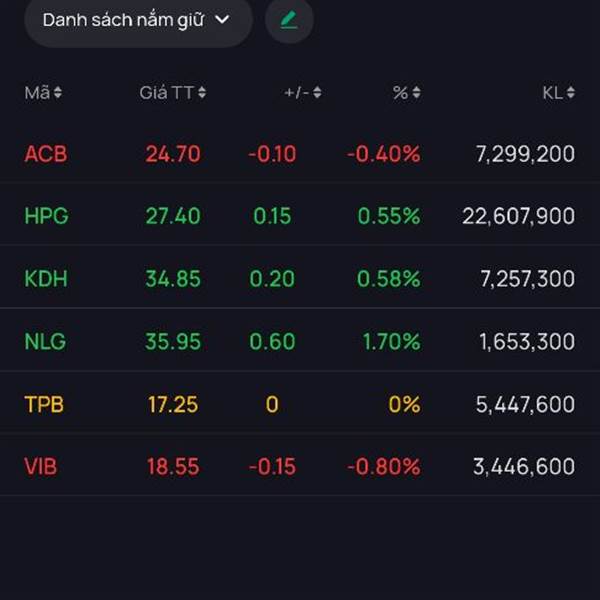Click the green pencil edit icon
This screenshot has height=600, width=600.
289,20
